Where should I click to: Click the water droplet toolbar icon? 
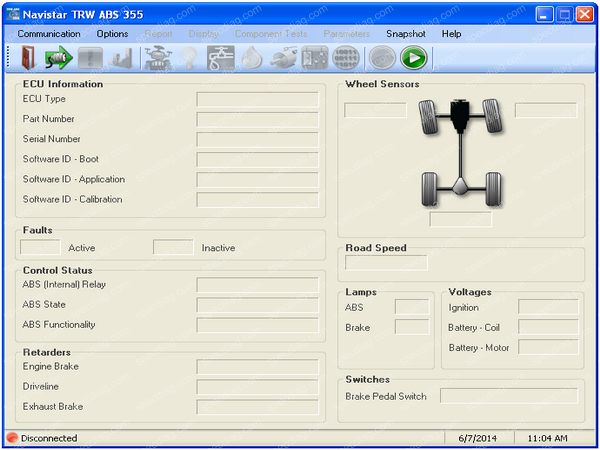point(252,58)
